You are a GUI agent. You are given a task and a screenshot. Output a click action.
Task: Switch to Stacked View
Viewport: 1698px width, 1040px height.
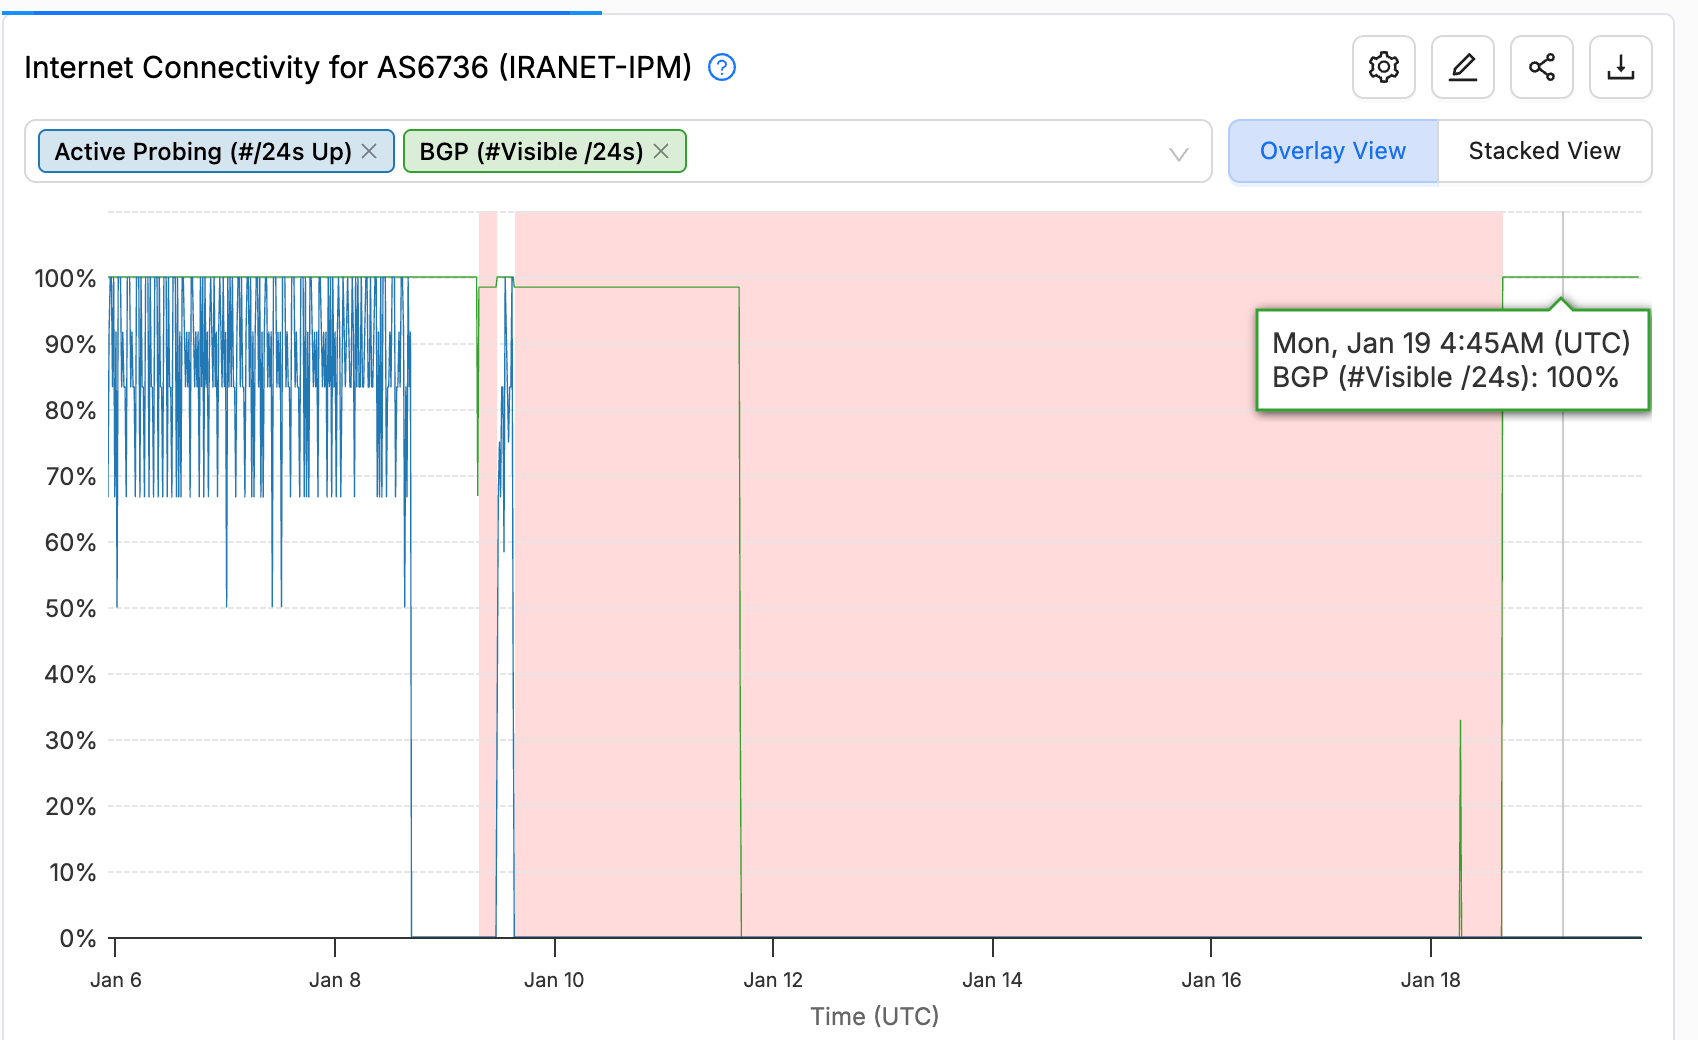coord(1543,151)
